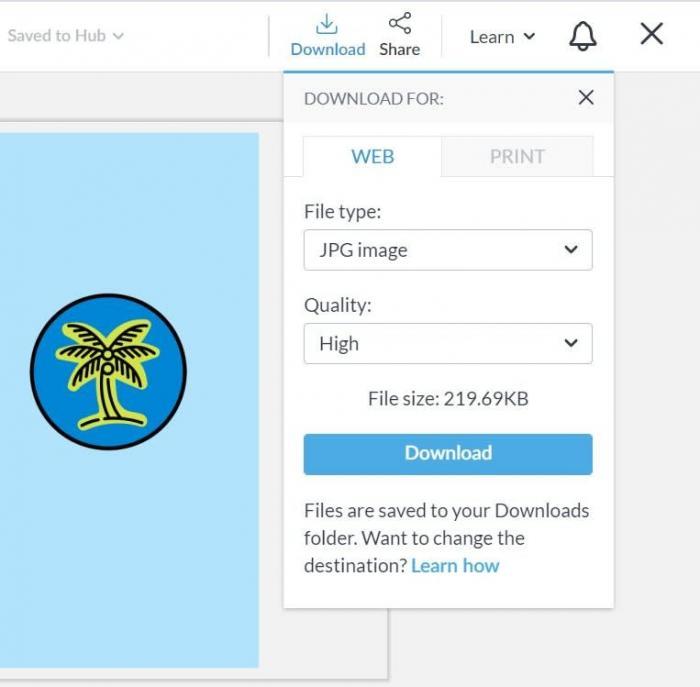Open the Saved to Hub dropdown
This screenshot has width=700, height=687.
[x=65, y=36]
